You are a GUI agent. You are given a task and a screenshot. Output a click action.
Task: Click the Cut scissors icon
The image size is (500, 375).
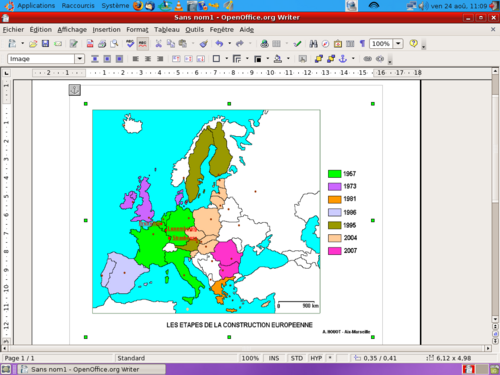tap(159, 44)
